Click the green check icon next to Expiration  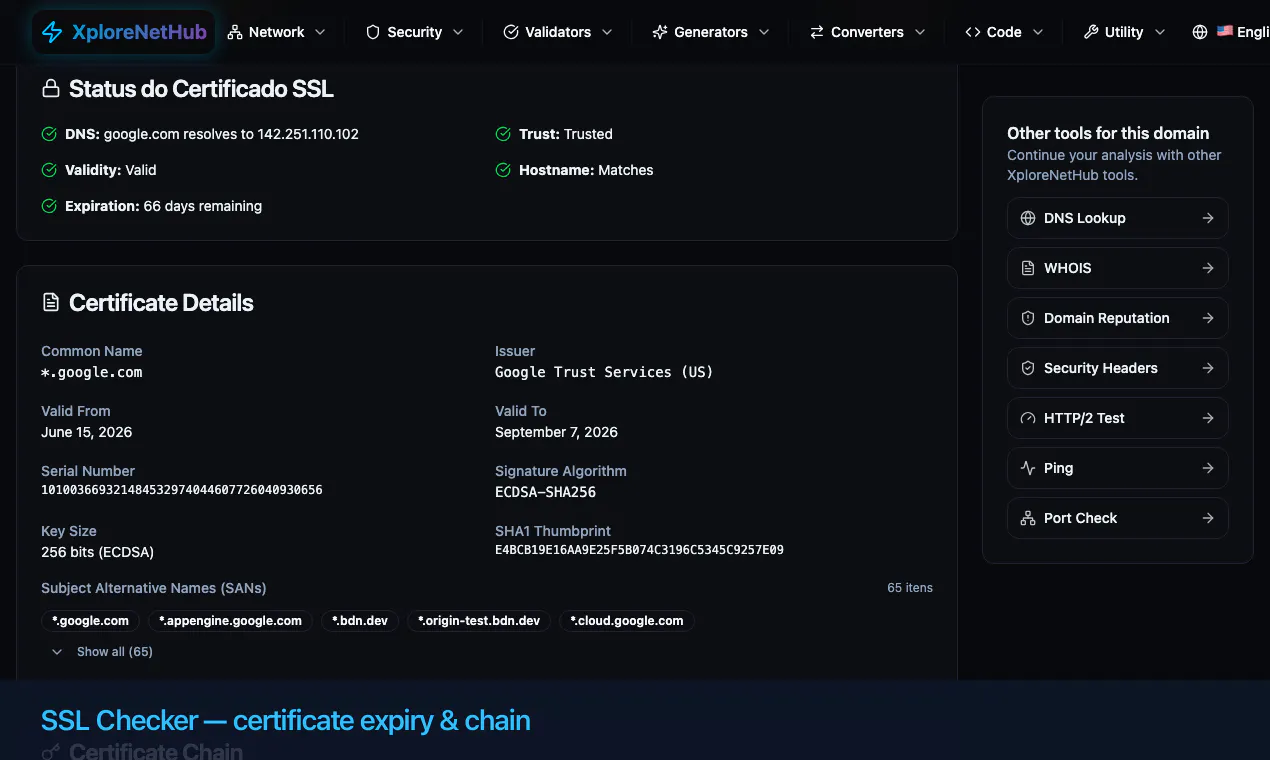(x=49, y=206)
